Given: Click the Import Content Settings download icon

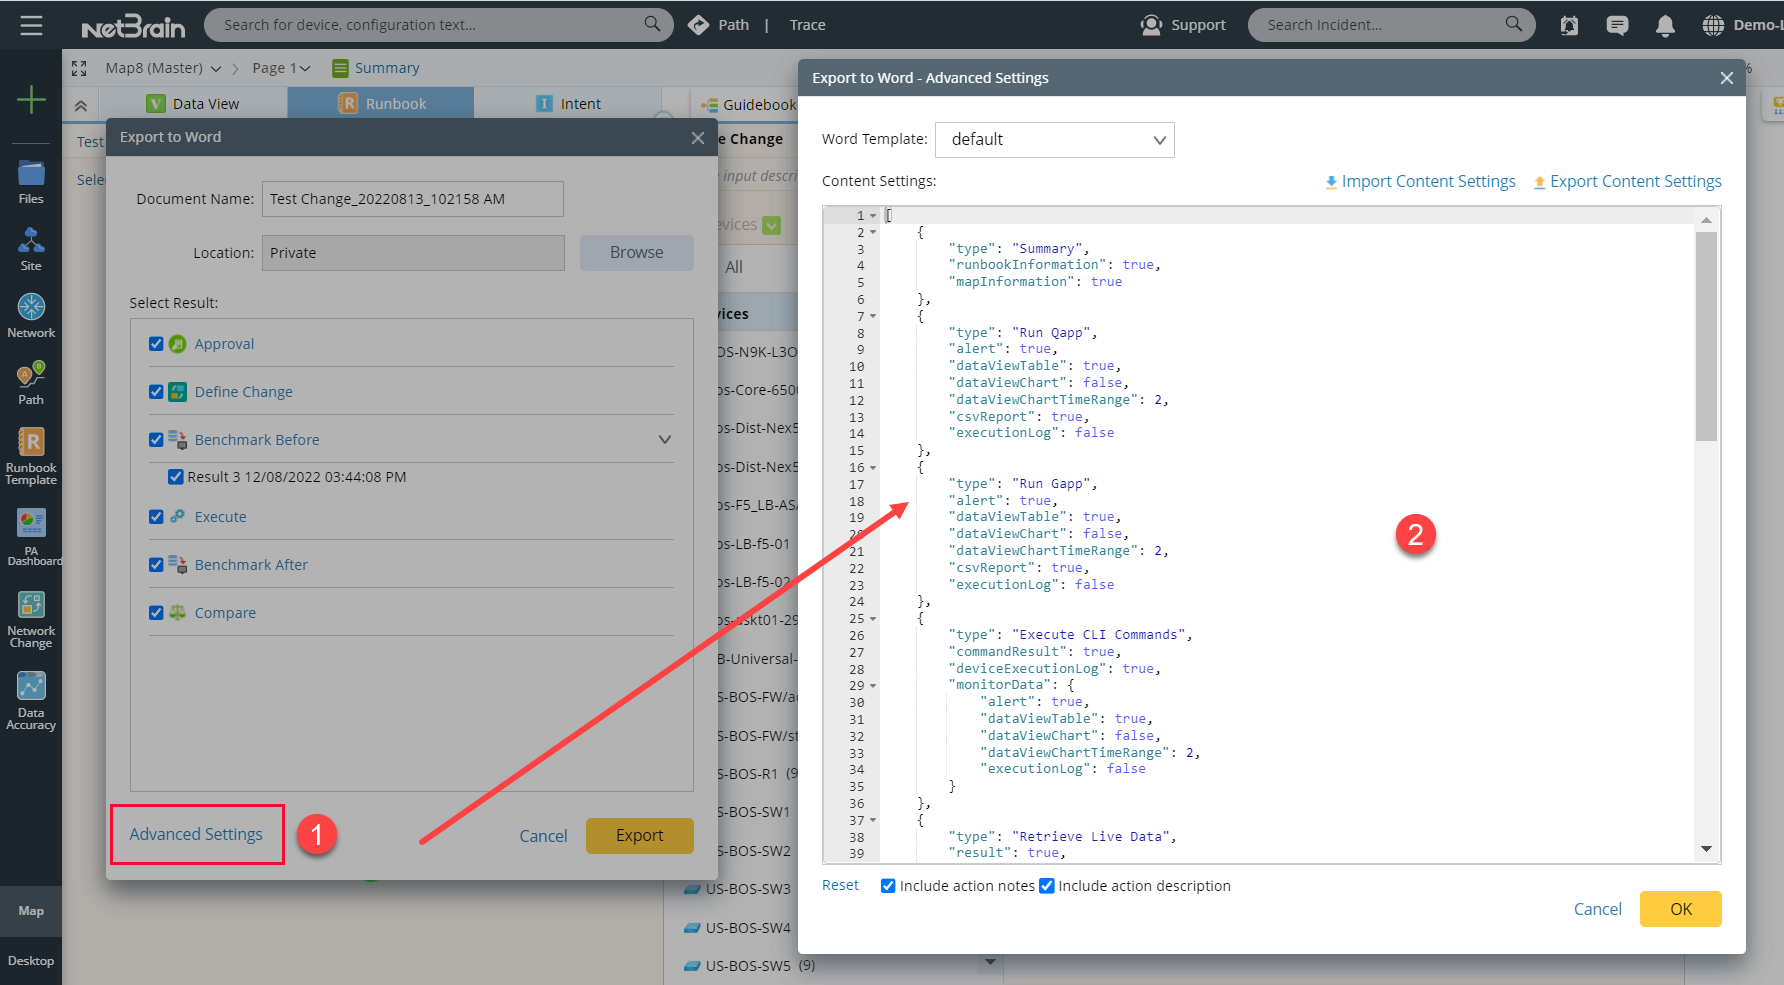Looking at the screenshot, I should [1331, 182].
